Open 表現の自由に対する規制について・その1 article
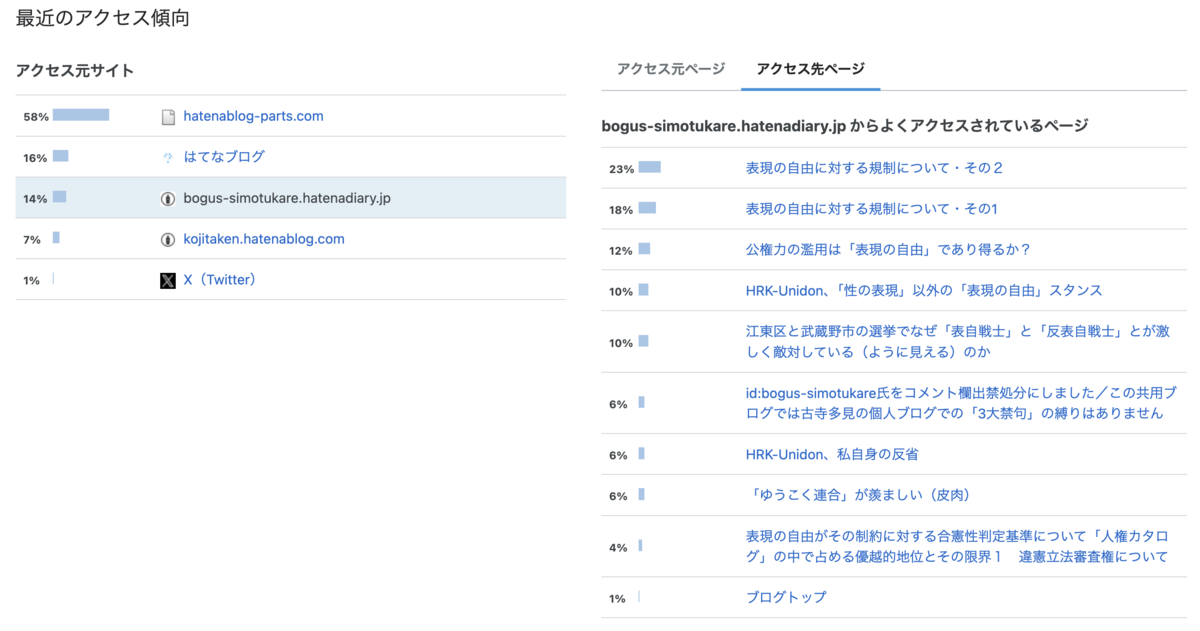This screenshot has height=631, width=1200. 872,209
